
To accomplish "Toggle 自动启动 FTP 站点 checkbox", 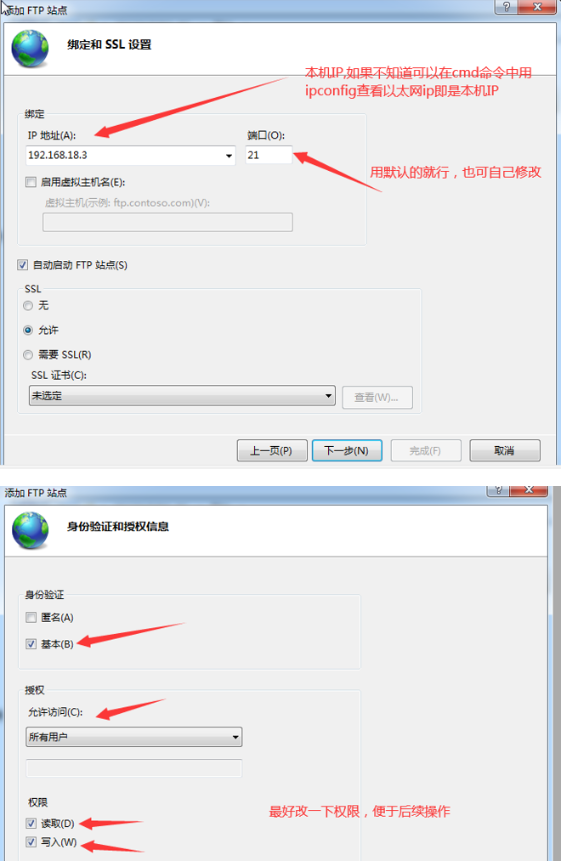I will [22, 265].
